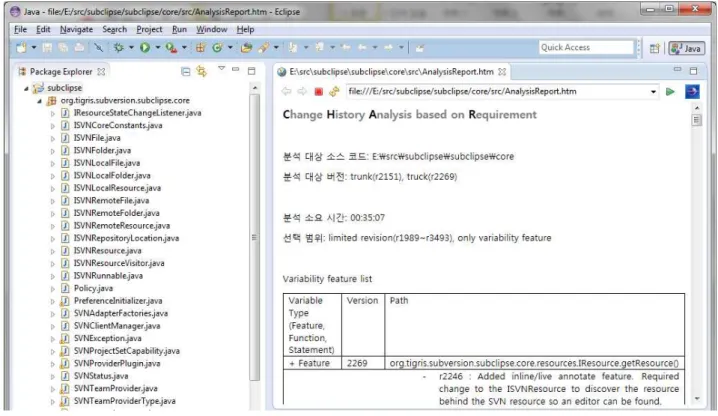Open the Project menu
The image size is (718, 416).
pyautogui.click(x=149, y=29)
